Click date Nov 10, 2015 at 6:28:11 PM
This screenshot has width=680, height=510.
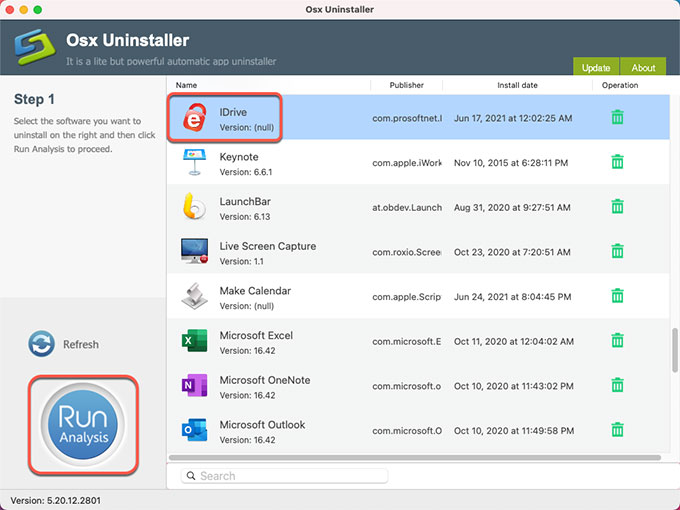[511, 163]
